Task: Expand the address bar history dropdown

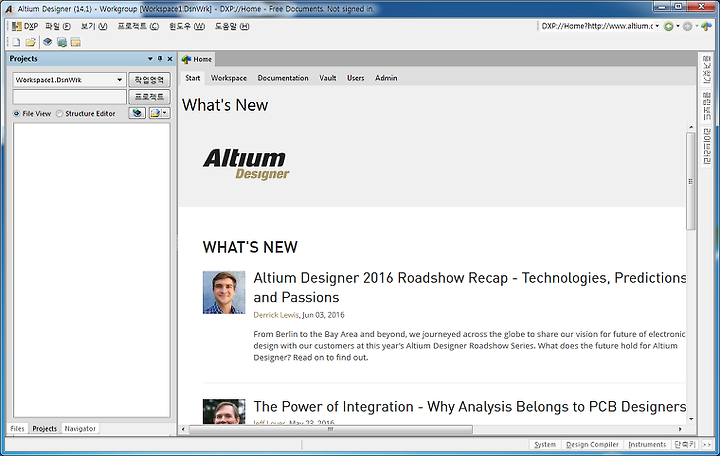Action: click(657, 26)
